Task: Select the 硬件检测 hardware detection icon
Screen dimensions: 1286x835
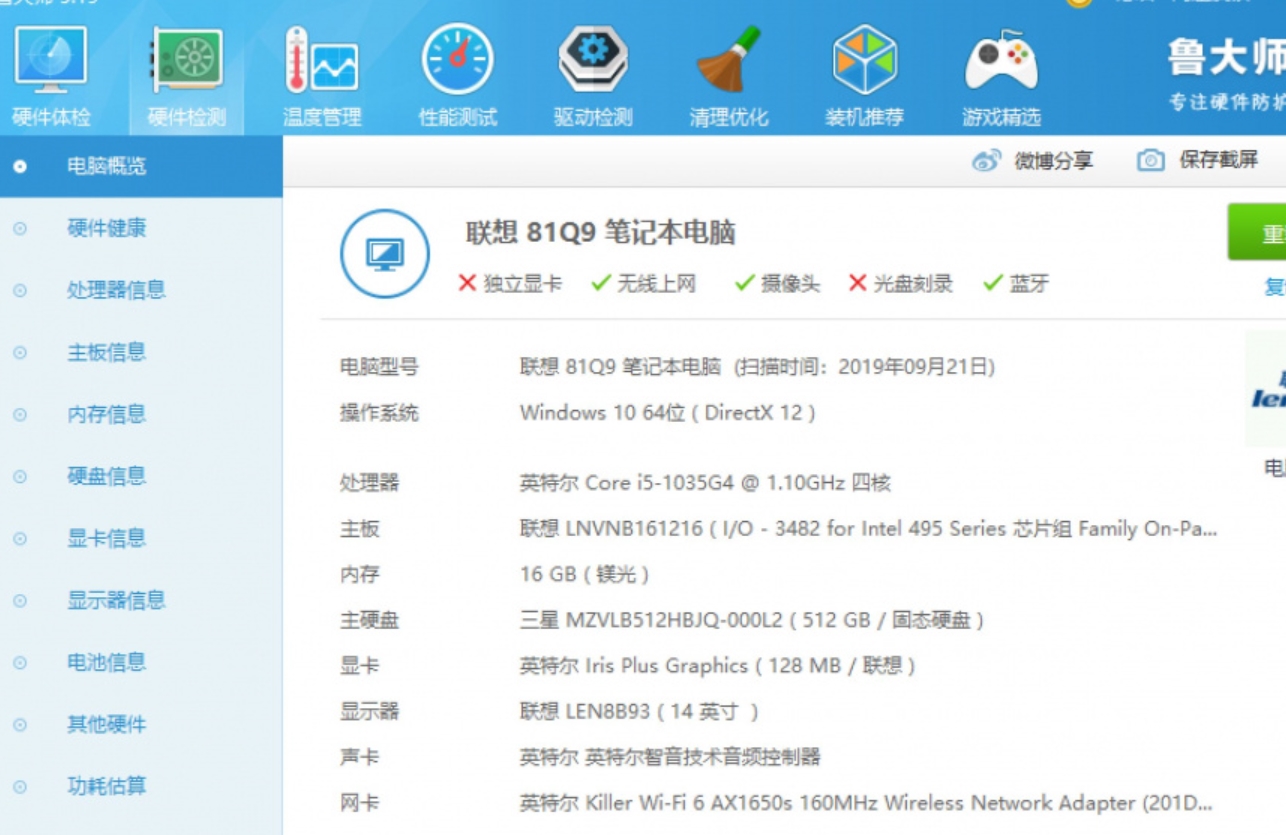Action: pos(186,75)
